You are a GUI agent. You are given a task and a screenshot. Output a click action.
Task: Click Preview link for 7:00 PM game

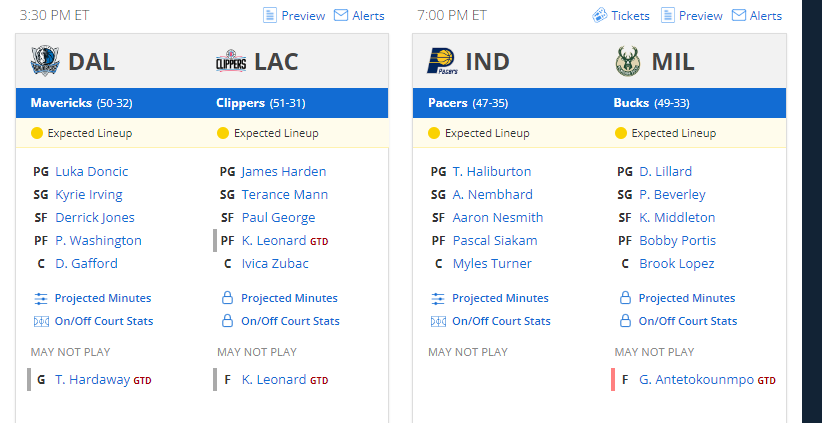pyautogui.click(x=700, y=16)
